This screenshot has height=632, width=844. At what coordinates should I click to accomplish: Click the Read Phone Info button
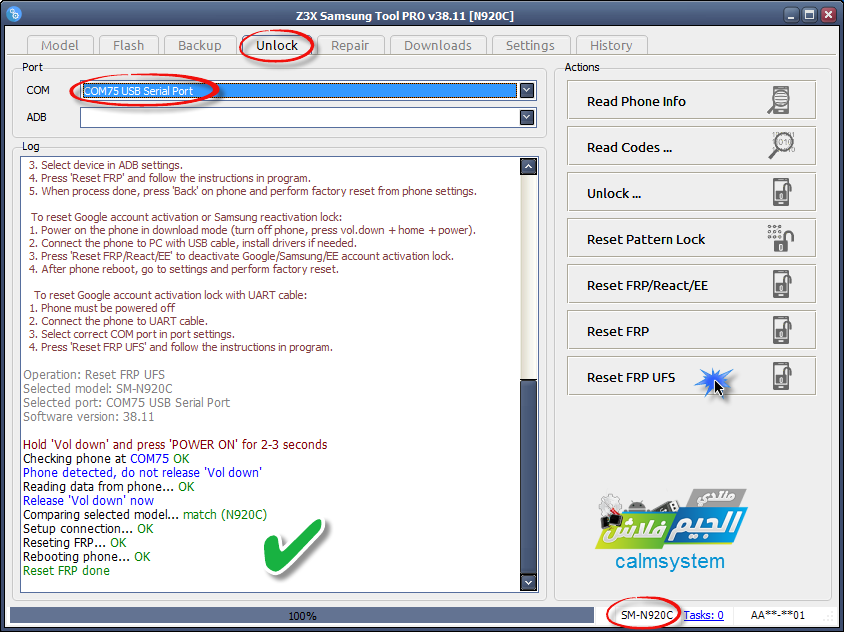coord(691,100)
